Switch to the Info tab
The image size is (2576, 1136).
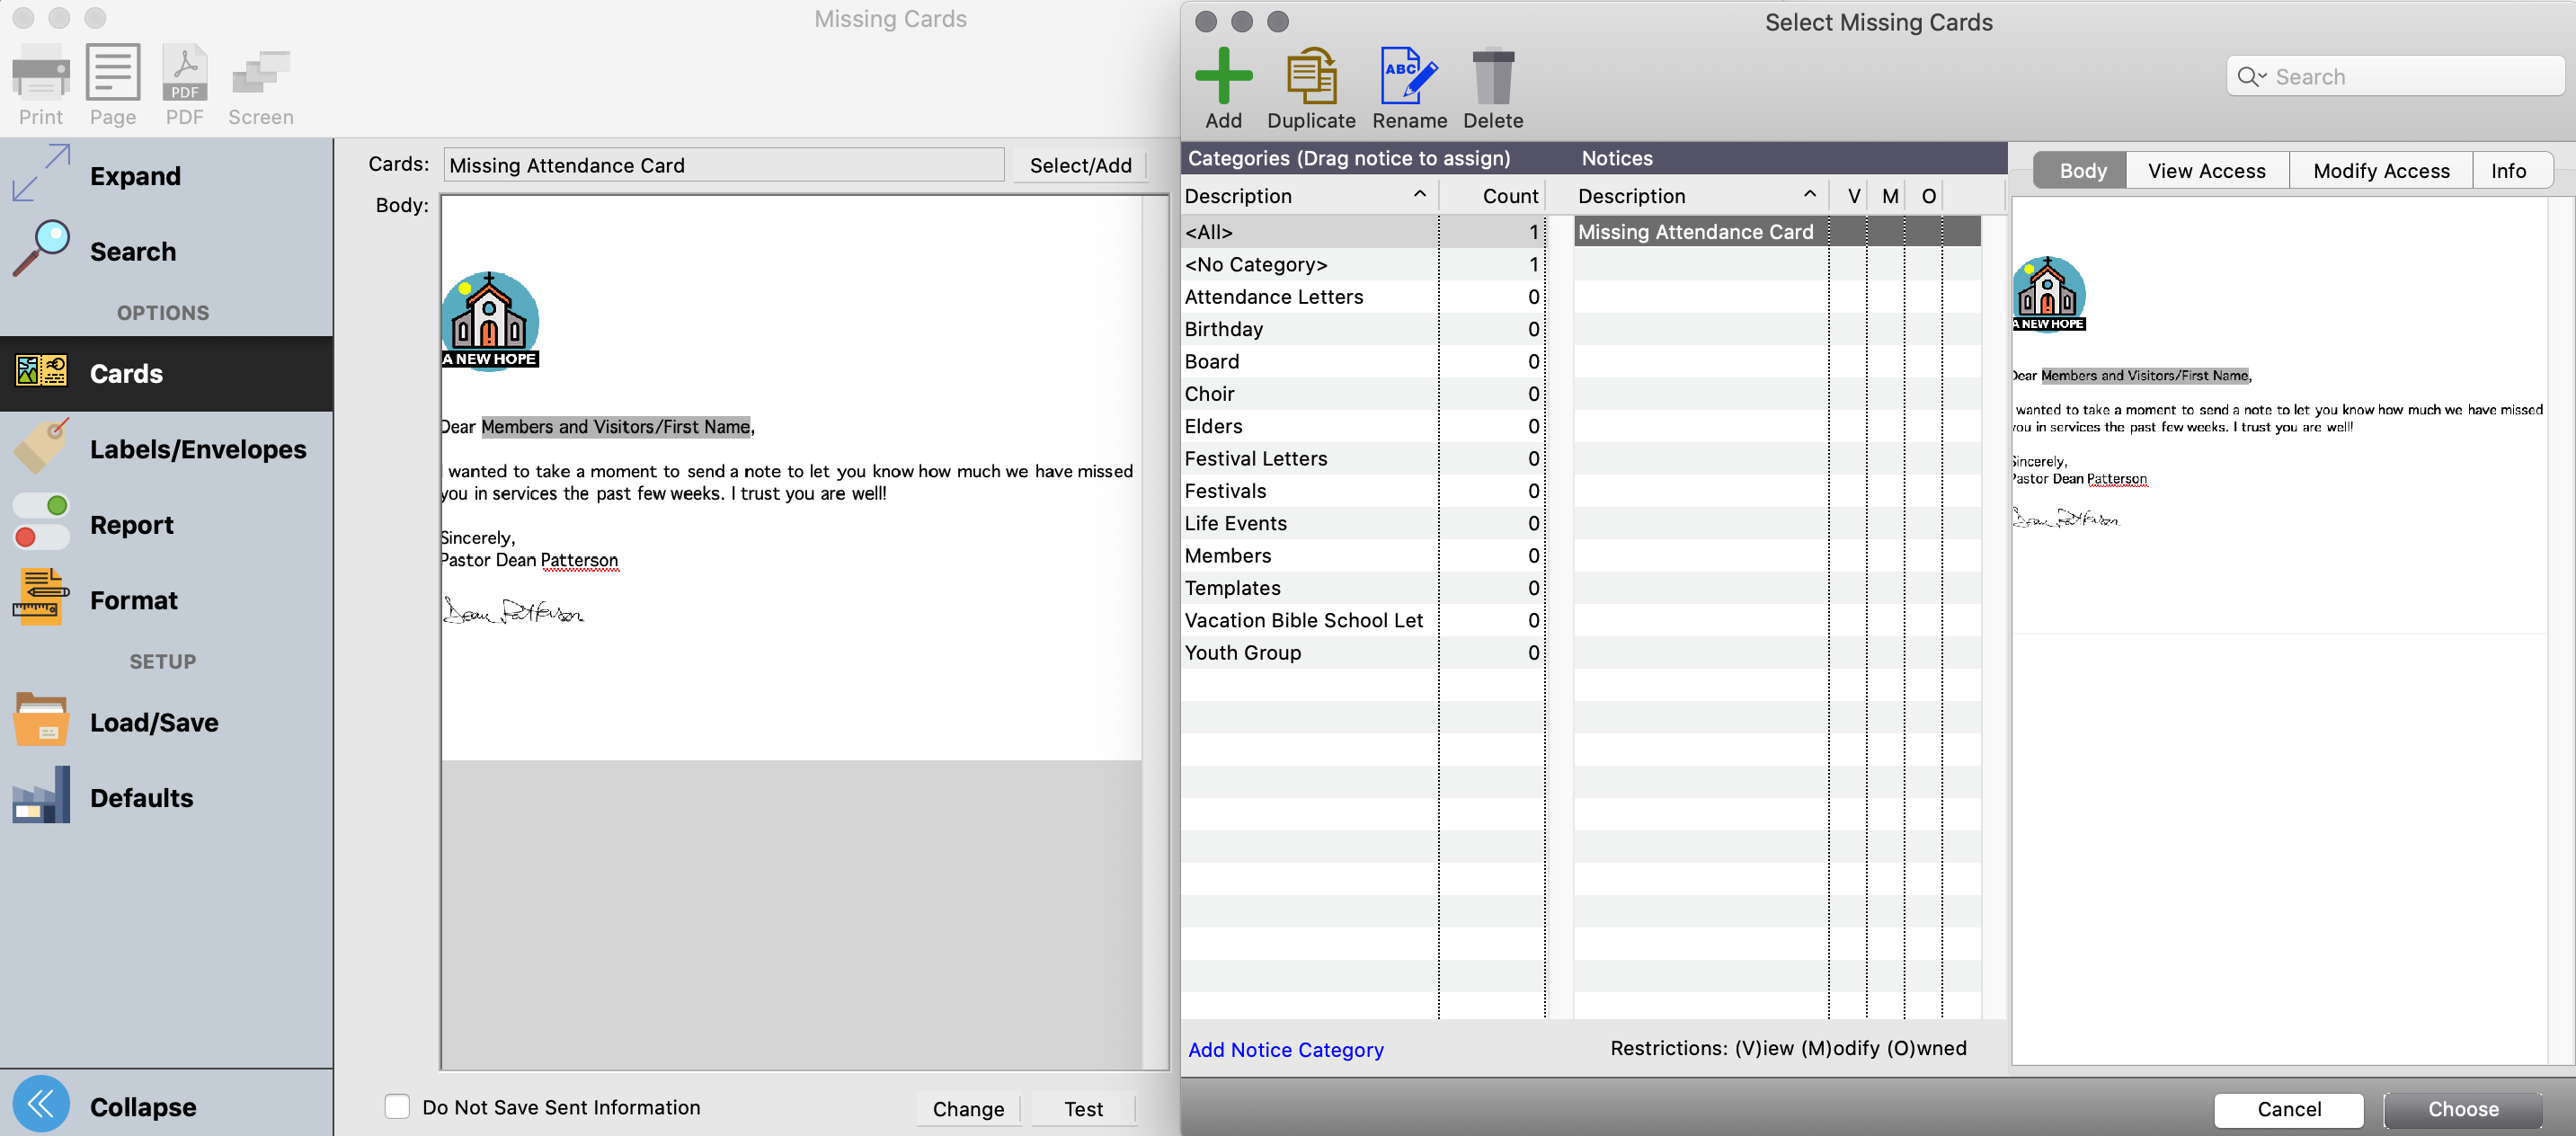coord(2507,171)
